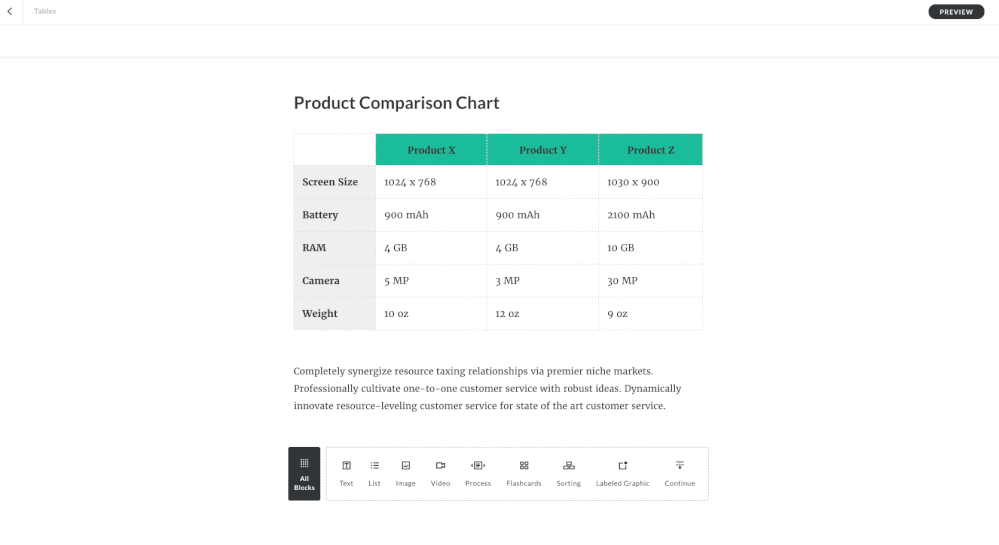
Task: Click the Screen Size row header
Action: tap(330, 182)
